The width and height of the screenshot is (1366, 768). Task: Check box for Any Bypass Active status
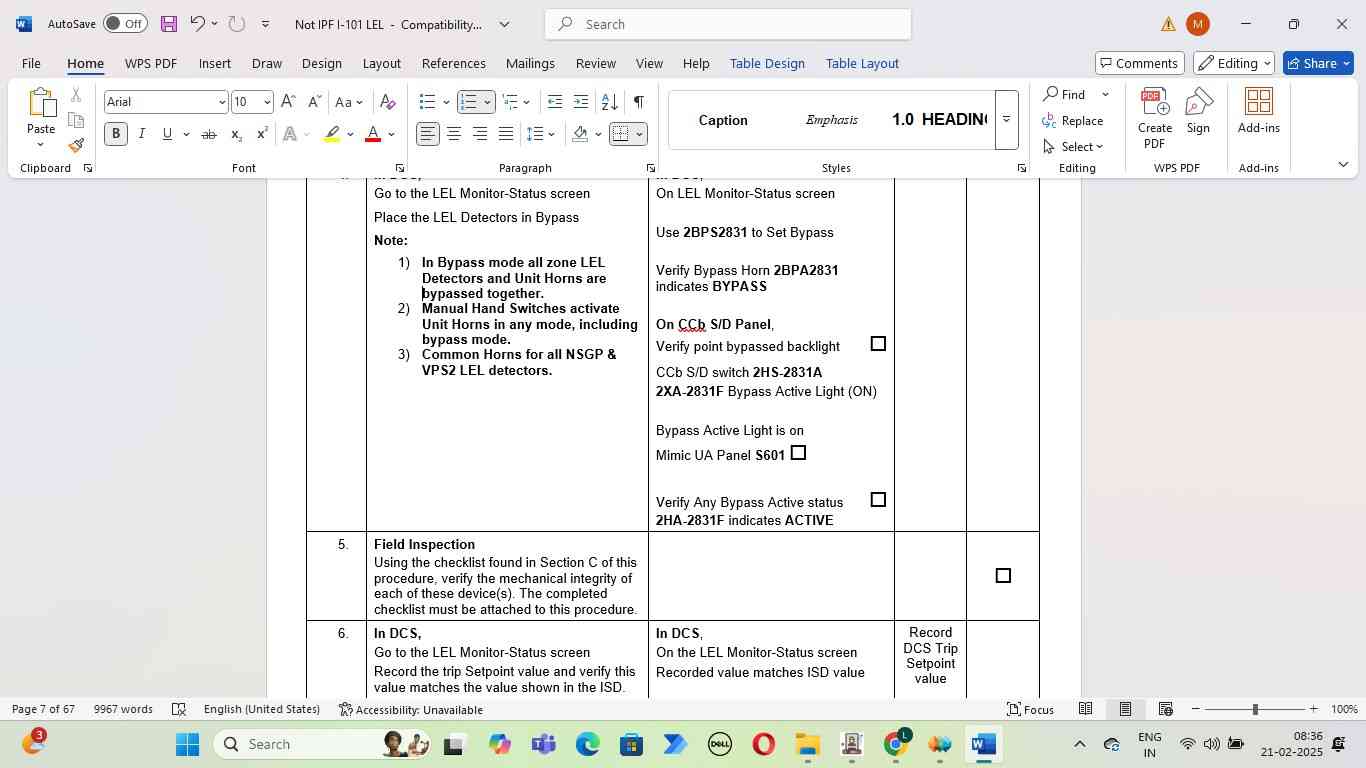pyautogui.click(x=878, y=500)
